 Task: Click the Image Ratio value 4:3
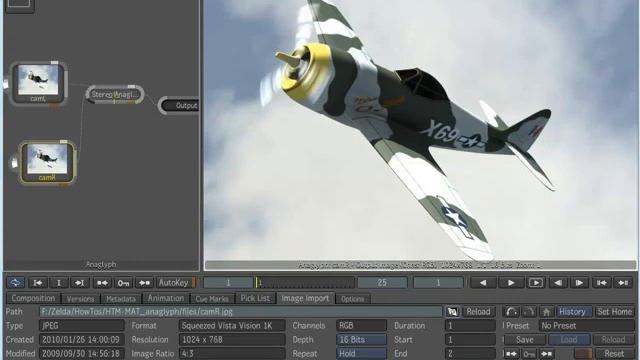coord(232,353)
